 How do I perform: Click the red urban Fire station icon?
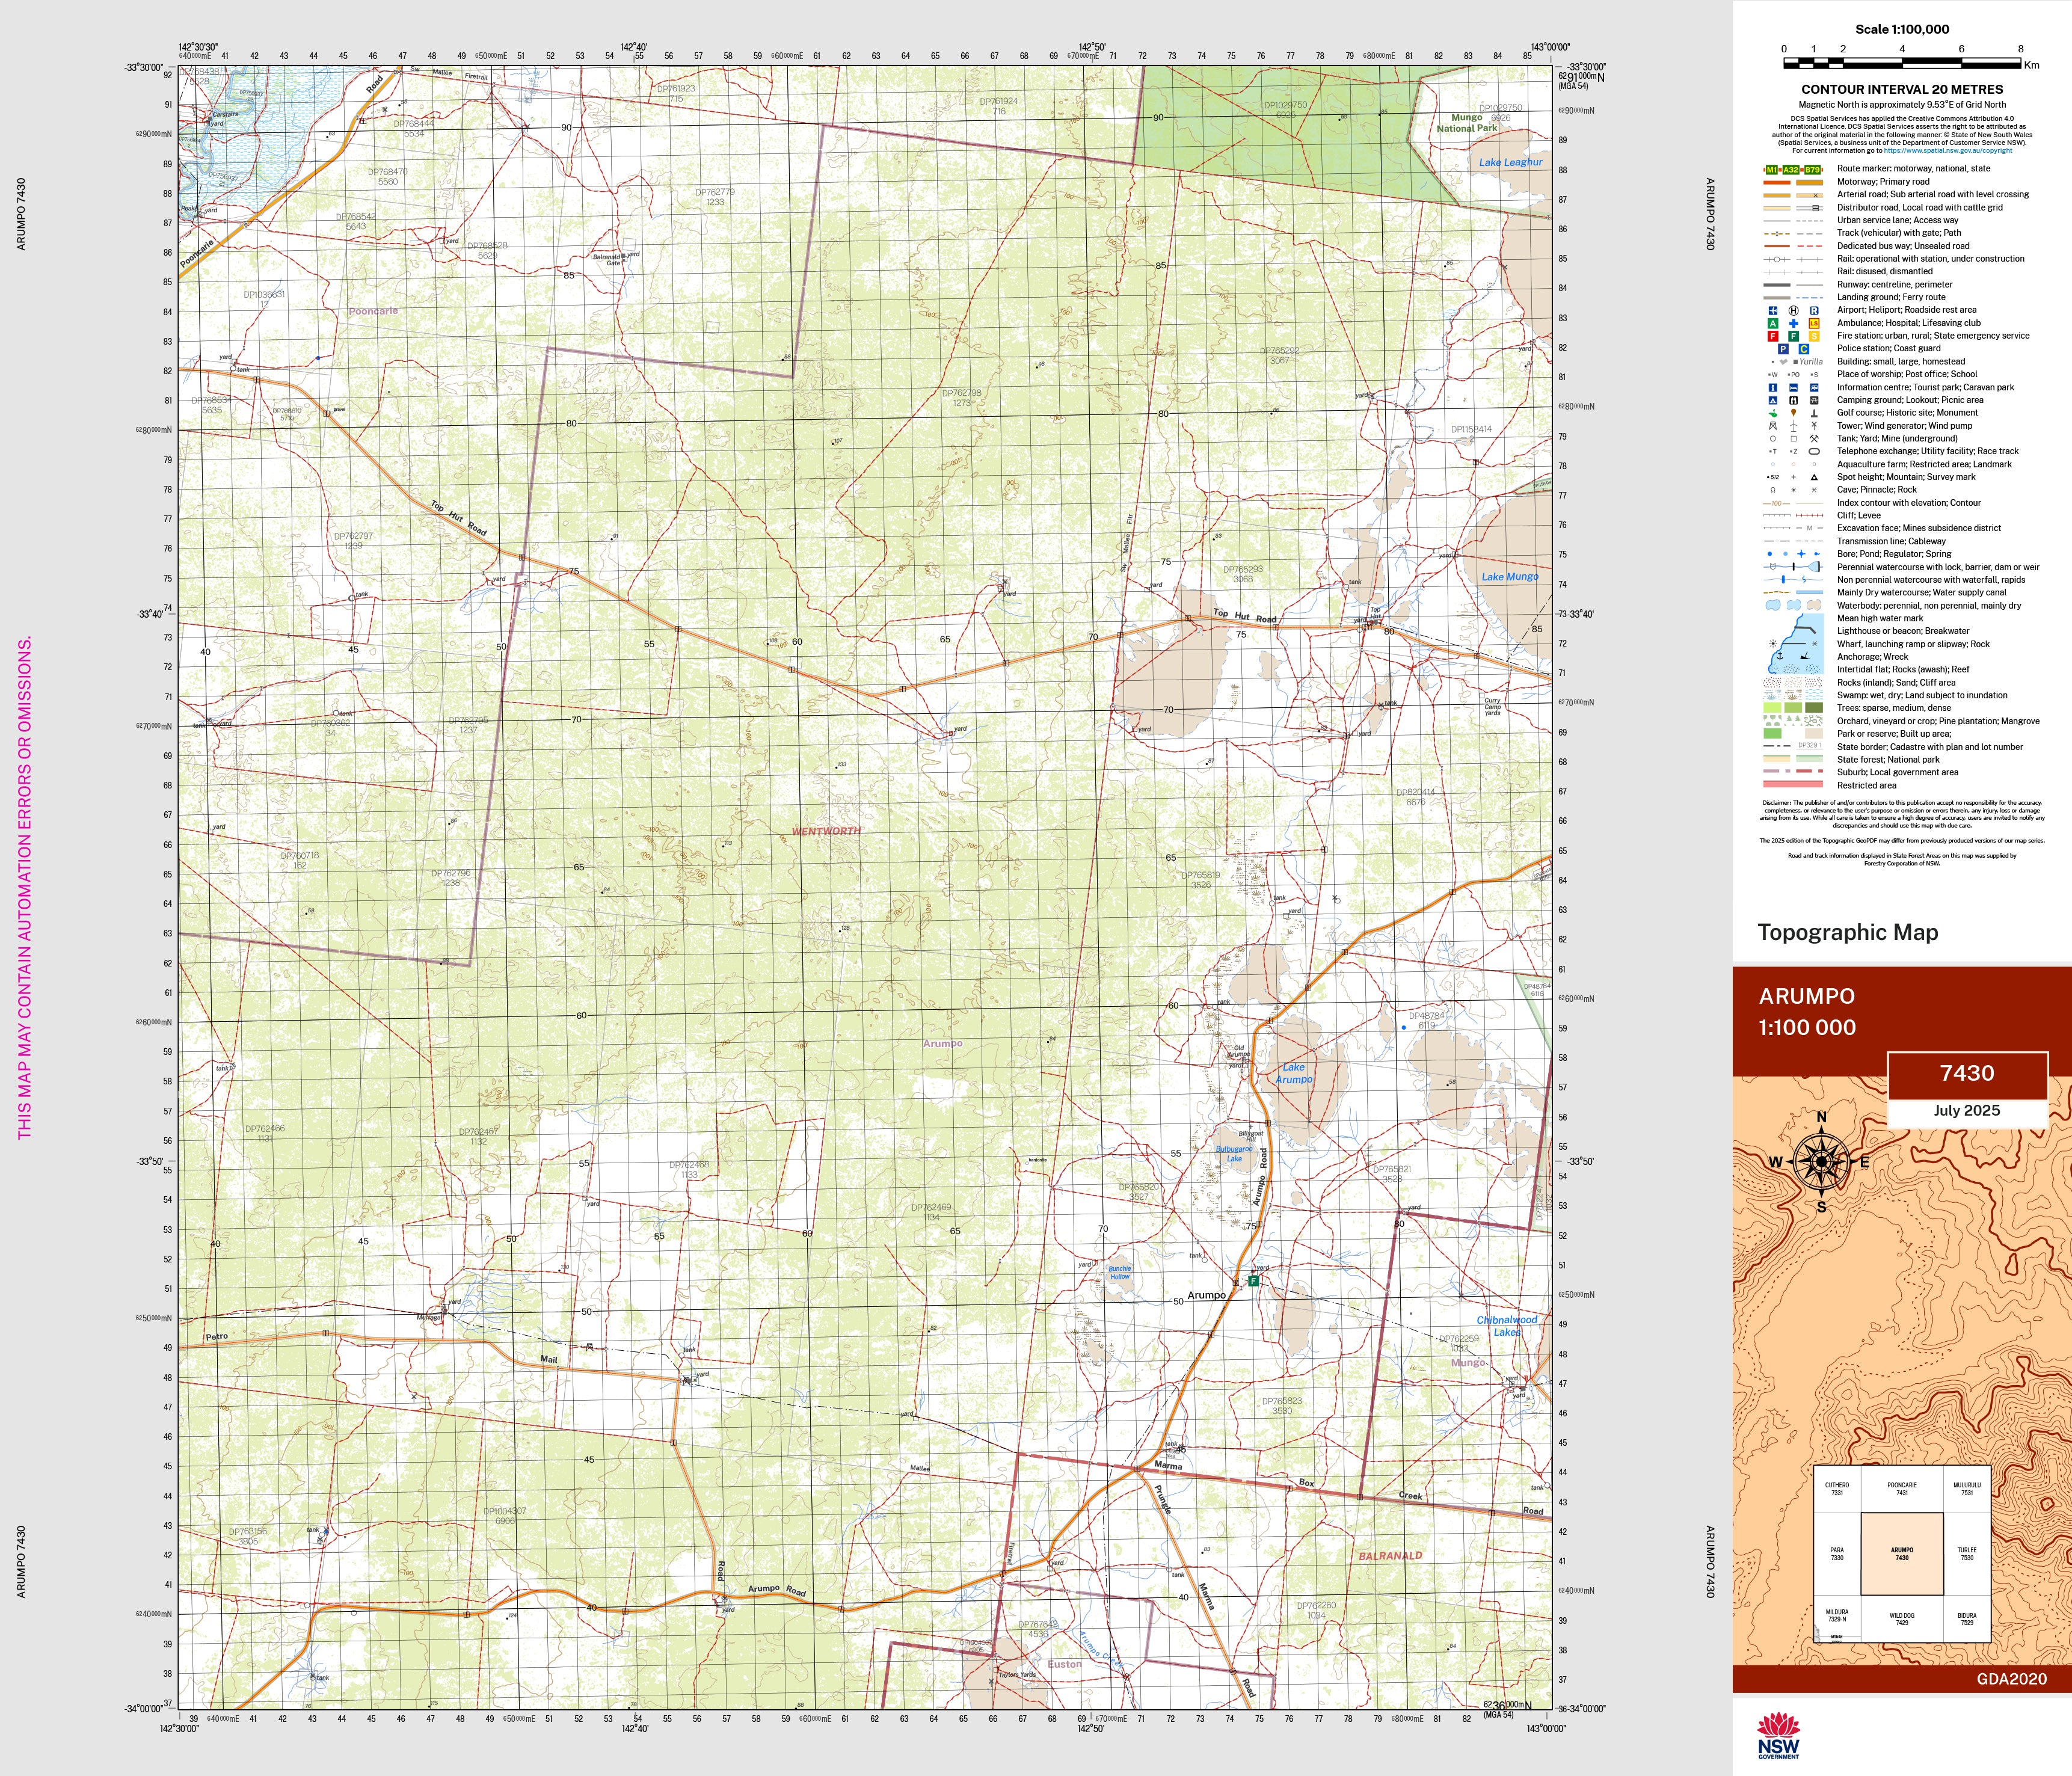tap(1773, 336)
